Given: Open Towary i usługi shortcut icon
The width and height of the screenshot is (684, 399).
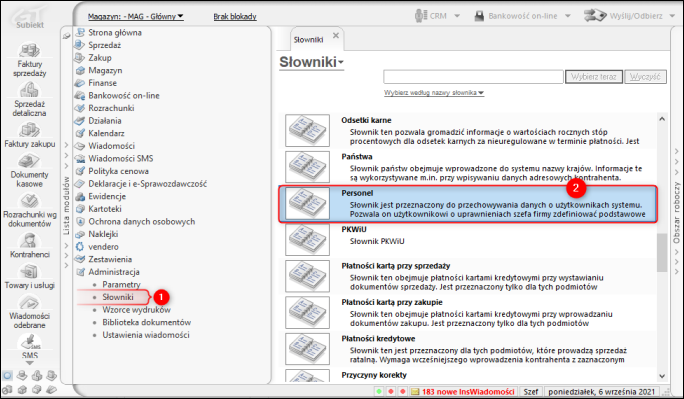Looking at the screenshot, I should tap(30, 272).
